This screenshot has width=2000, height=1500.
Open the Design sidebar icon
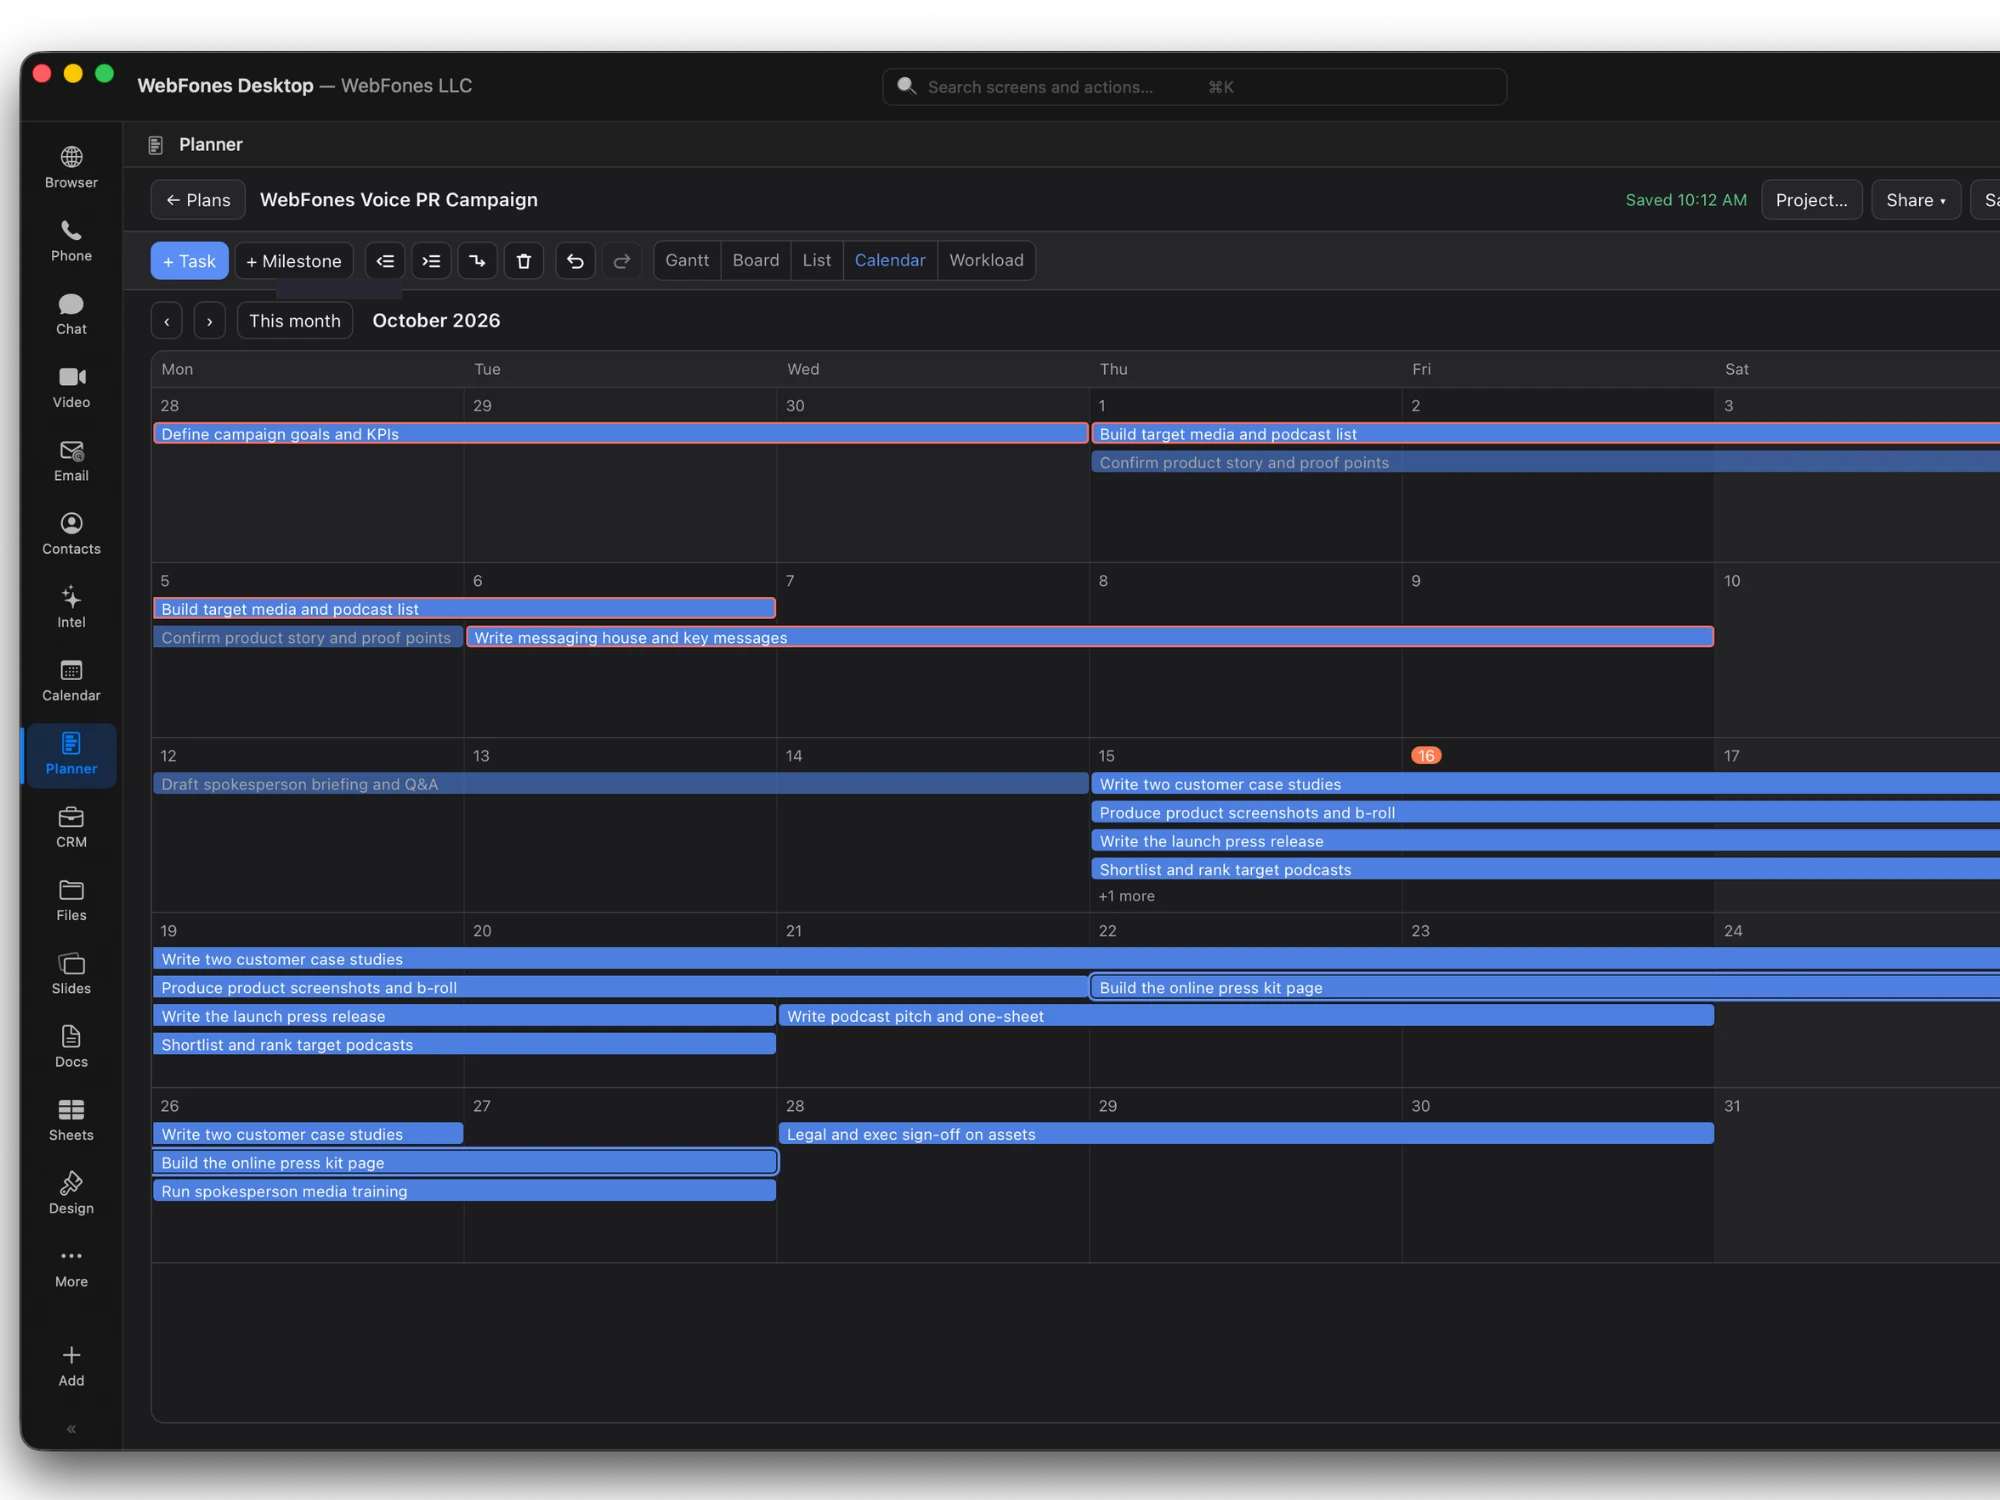coord(71,1193)
